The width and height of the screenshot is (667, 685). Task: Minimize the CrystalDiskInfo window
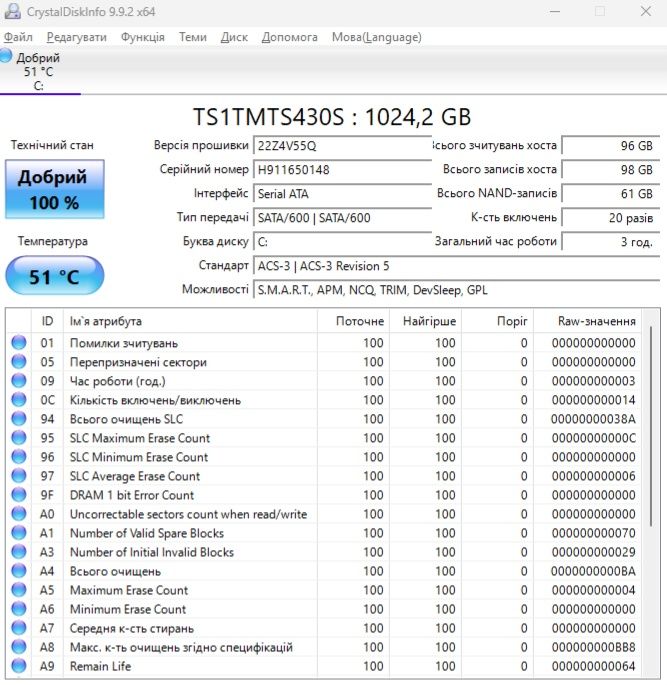tap(555, 11)
